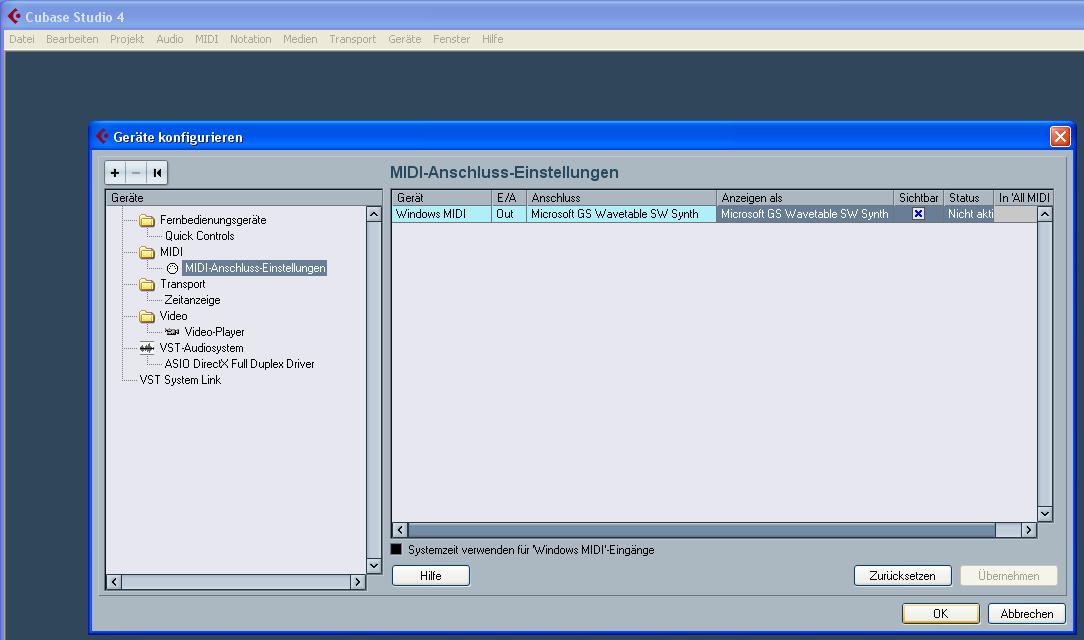Screen dimensions: 1084x640
Task: Open the MIDI menu
Action: click(x=206, y=39)
